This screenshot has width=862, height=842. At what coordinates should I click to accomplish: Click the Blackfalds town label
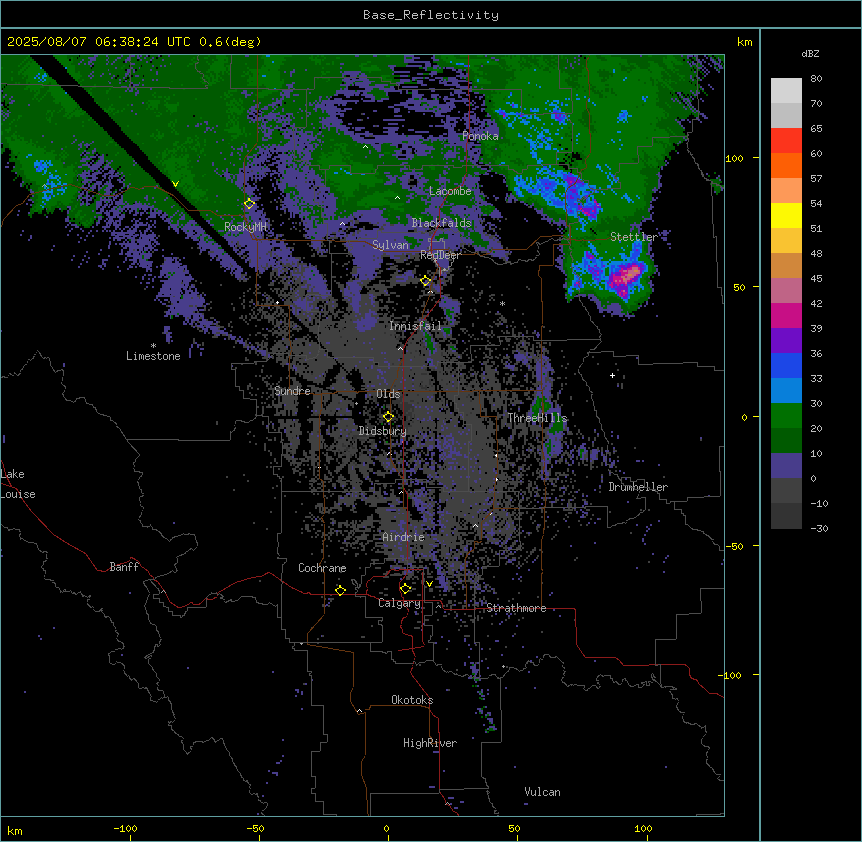coord(441,223)
